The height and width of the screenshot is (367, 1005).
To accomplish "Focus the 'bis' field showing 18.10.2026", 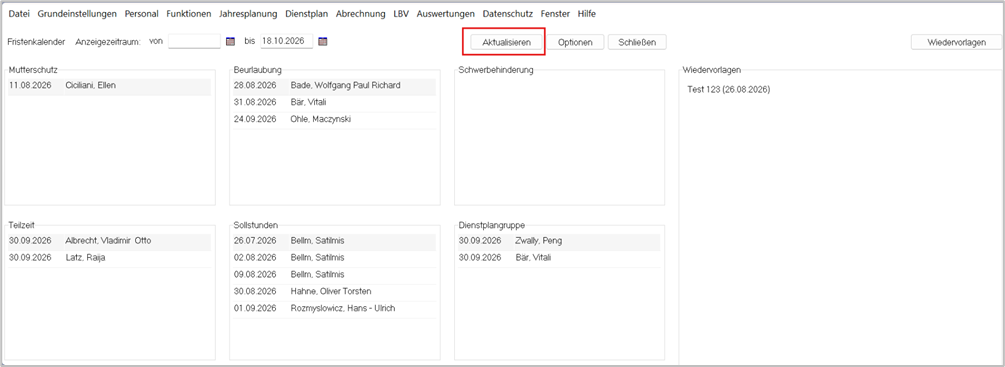I will click(287, 41).
